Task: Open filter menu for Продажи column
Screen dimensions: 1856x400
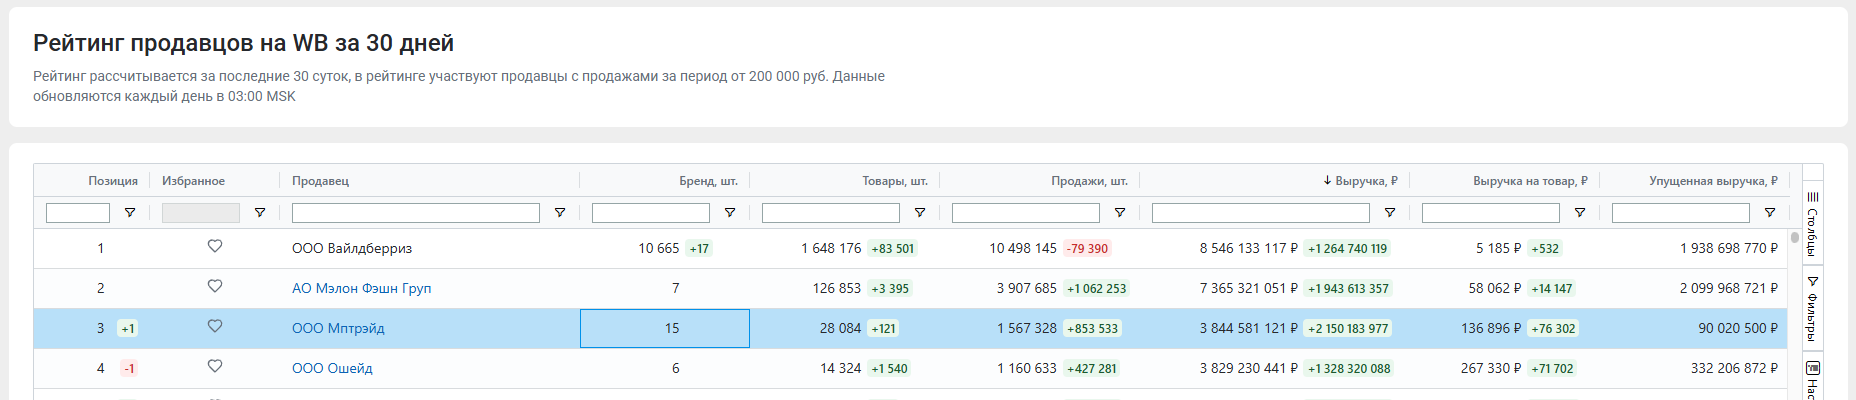Action: pyautogui.click(x=1119, y=213)
